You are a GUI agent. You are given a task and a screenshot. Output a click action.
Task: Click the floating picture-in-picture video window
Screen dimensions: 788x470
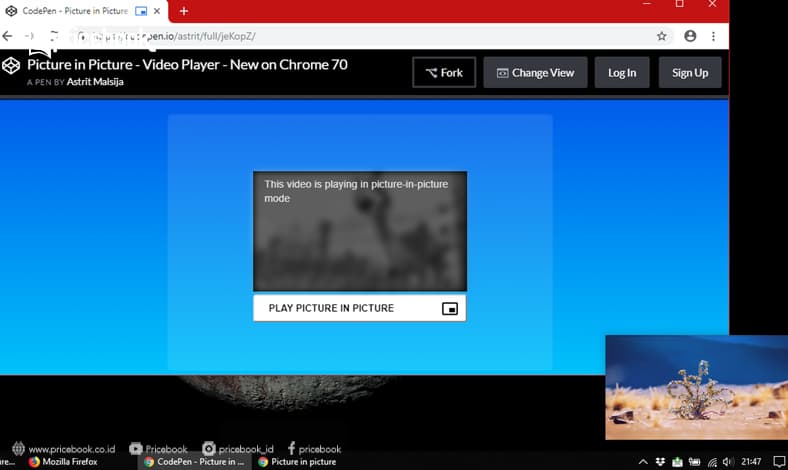[x=697, y=388]
